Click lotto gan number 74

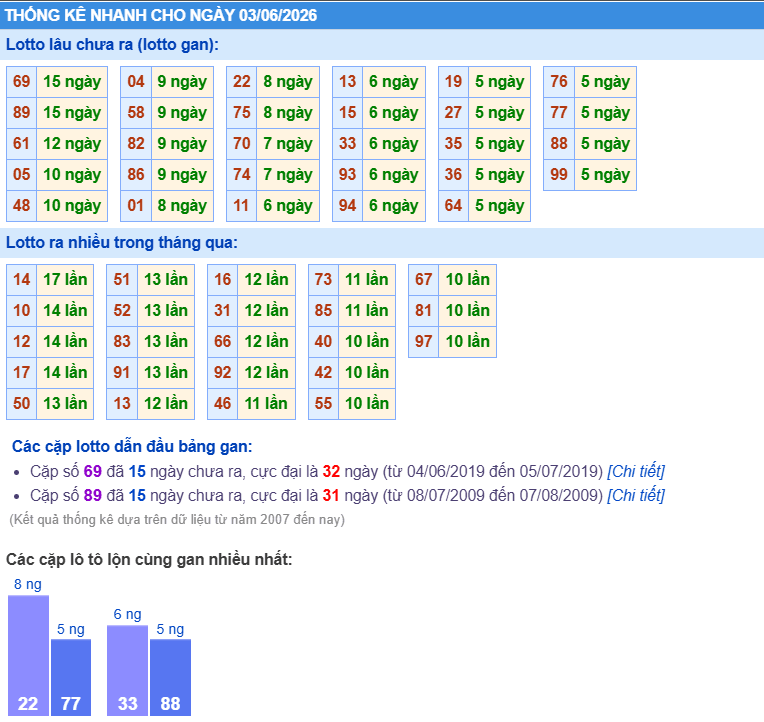coord(242,174)
